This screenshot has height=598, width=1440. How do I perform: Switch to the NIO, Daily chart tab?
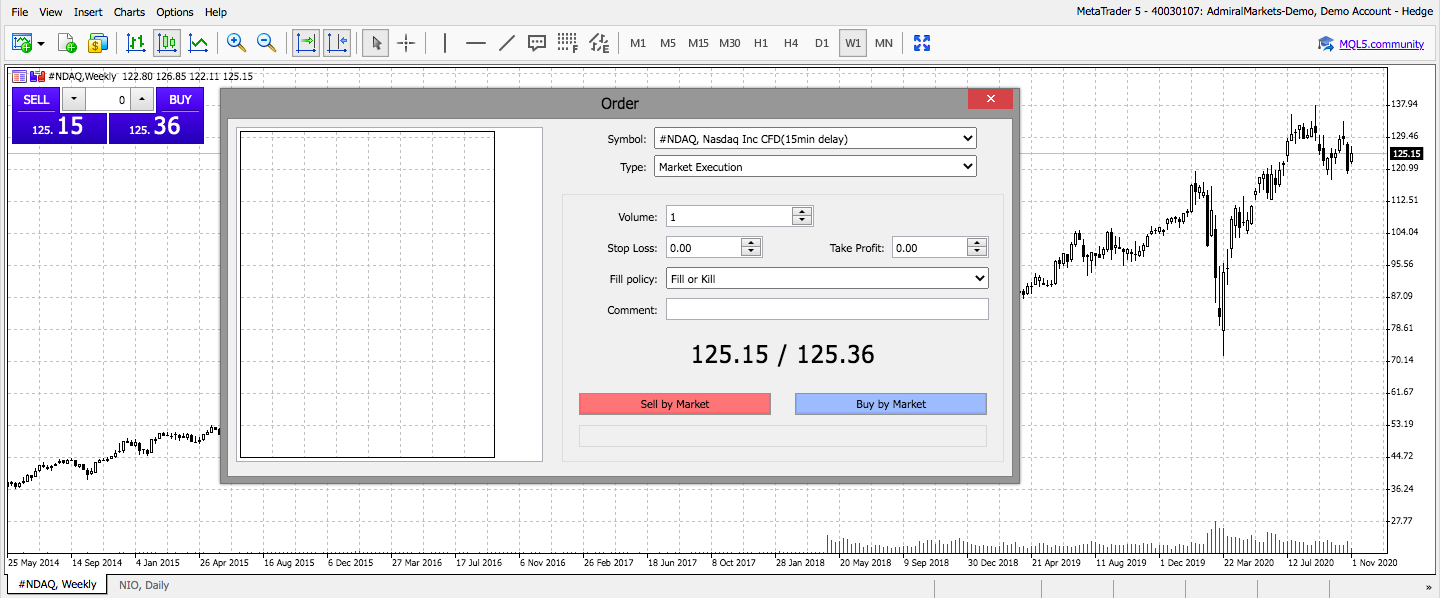(144, 584)
